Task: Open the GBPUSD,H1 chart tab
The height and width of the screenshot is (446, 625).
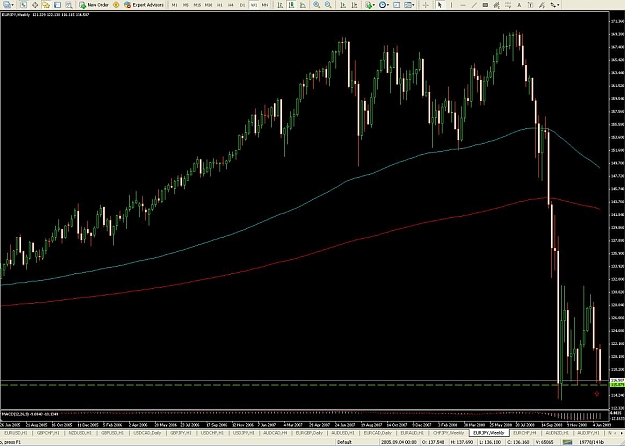Action: click(x=114, y=433)
